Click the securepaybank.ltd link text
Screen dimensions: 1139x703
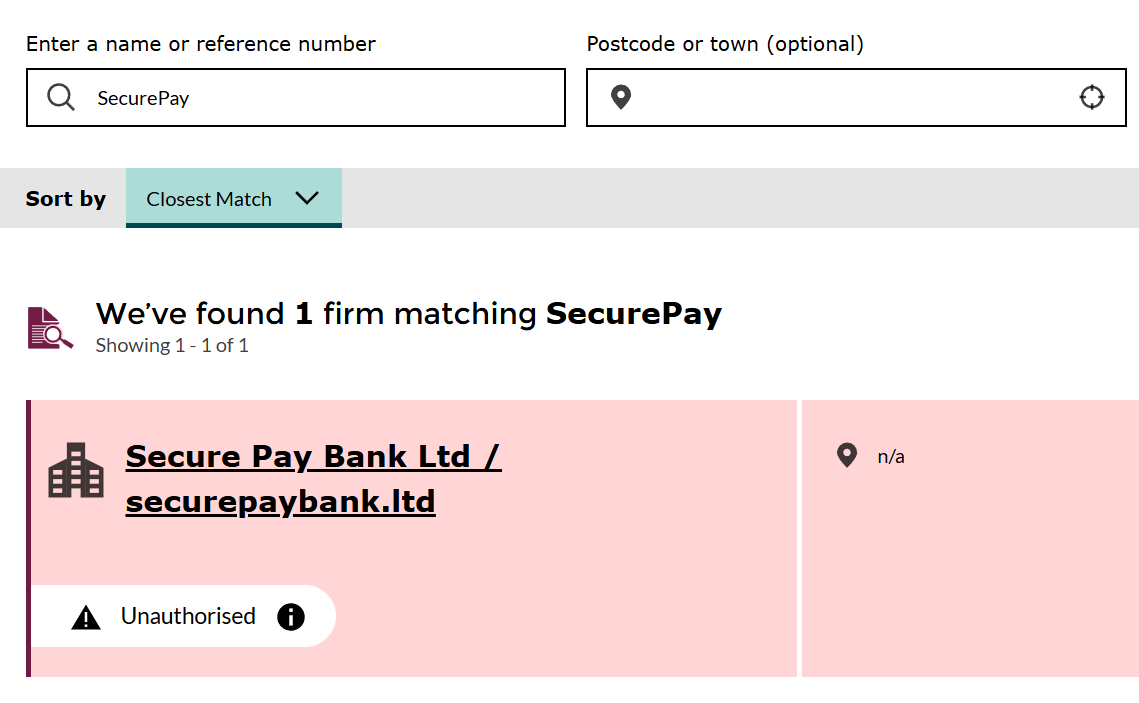279,502
